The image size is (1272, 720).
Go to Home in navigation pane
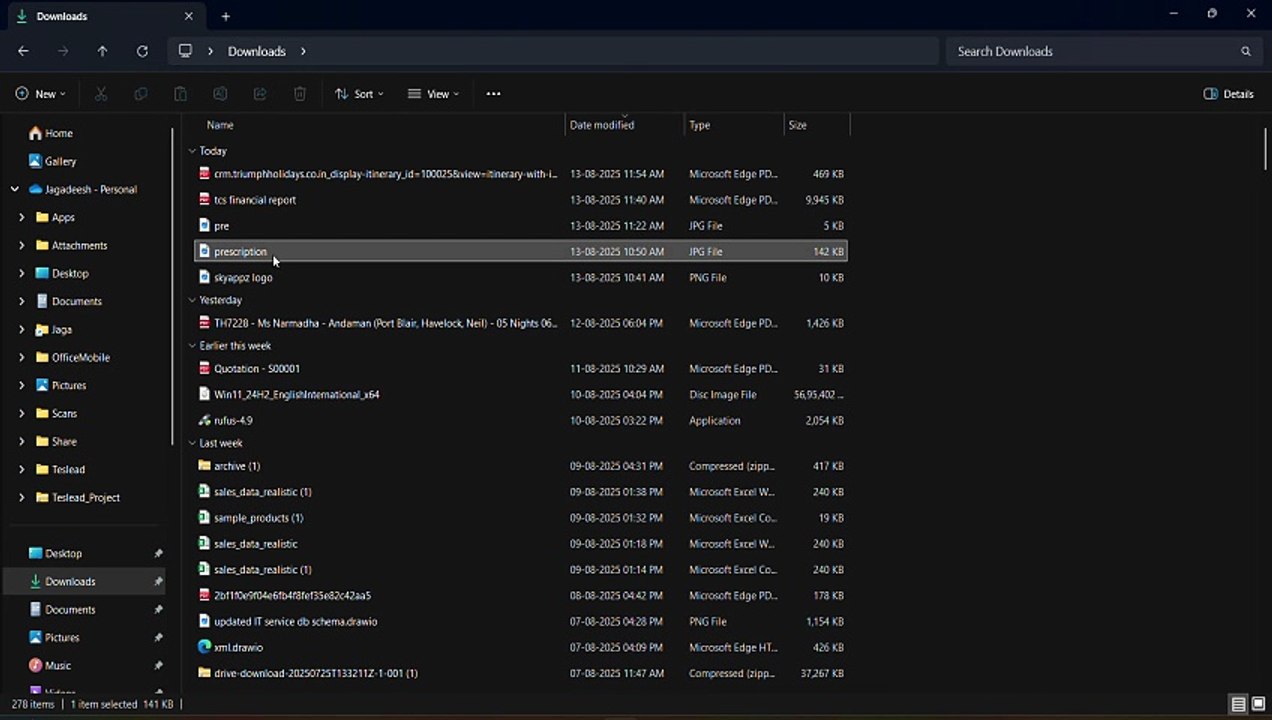(50, 133)
